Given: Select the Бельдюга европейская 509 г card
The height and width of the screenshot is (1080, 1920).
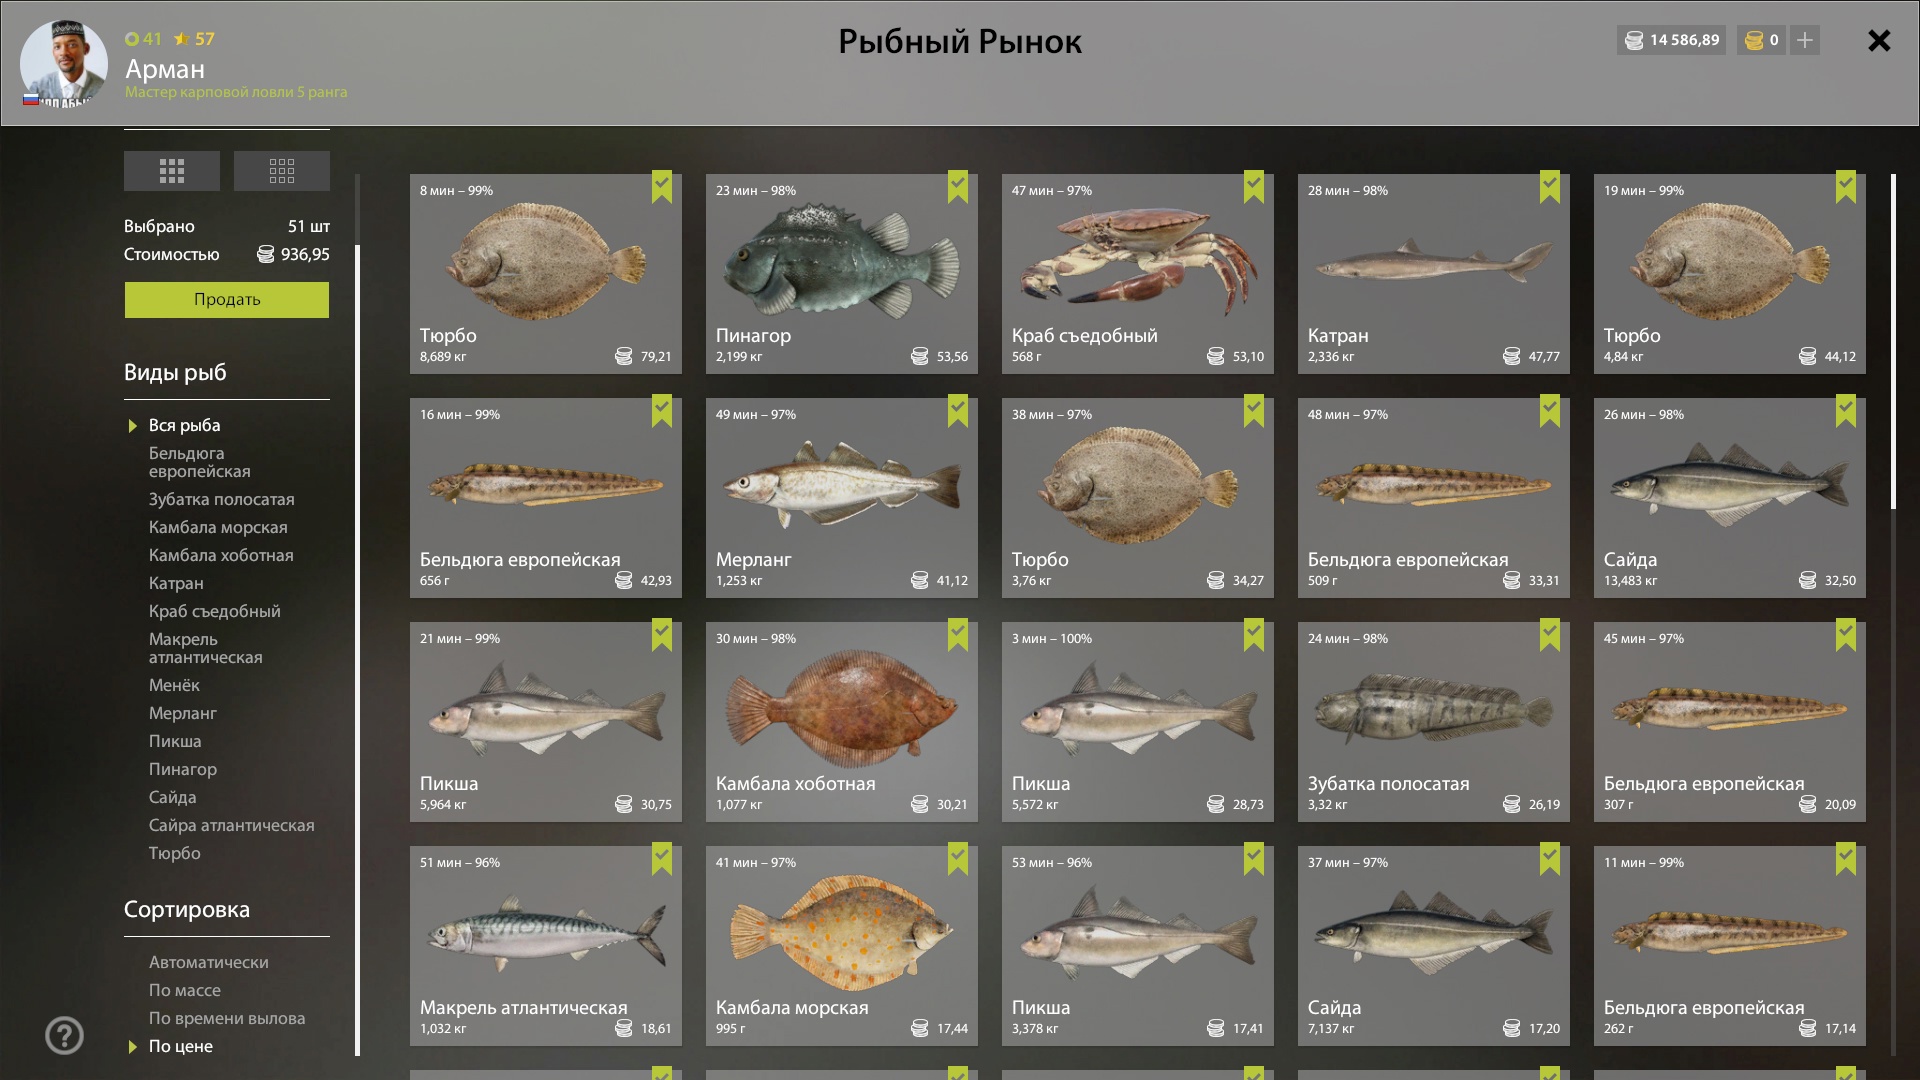Looking at the screenshot, I should pos(1434,498).
